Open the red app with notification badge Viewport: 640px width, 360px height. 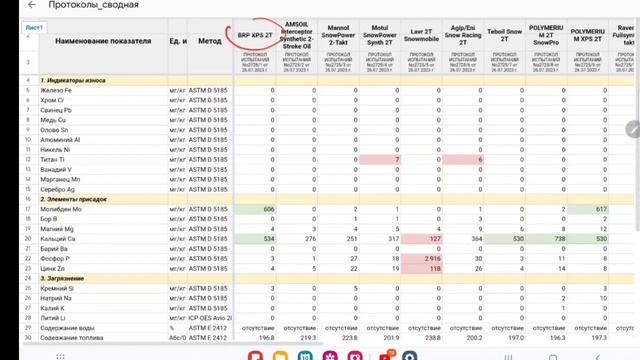[x=387, y=355]
